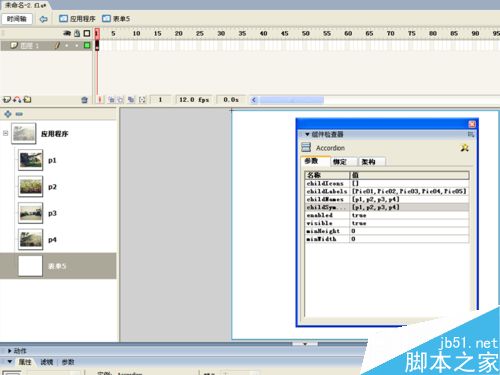500x375 pixels.
Task: Change the visible value true
Action: pyautogui.click(x=410, y=223)
